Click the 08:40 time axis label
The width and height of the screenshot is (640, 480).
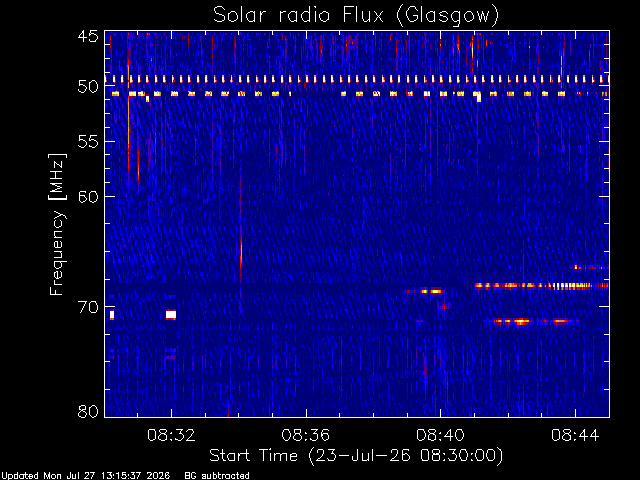[440, 435]
